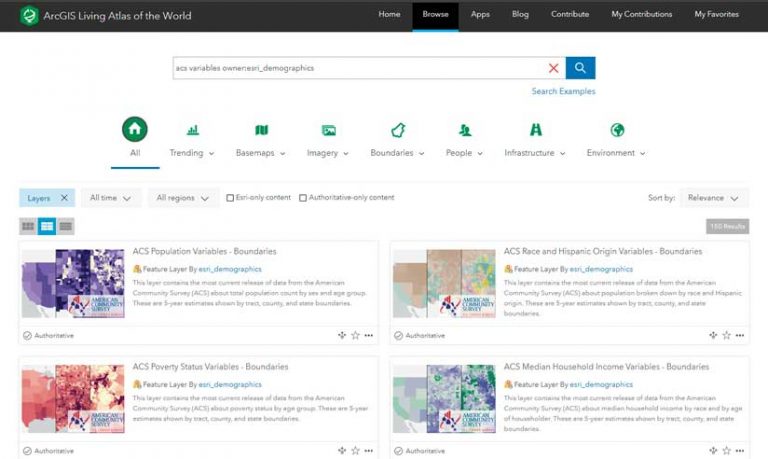Image resolution: width=768 pixels, height=459 pixels.
Task: Open the Apps tab
Action: point(480,15)
